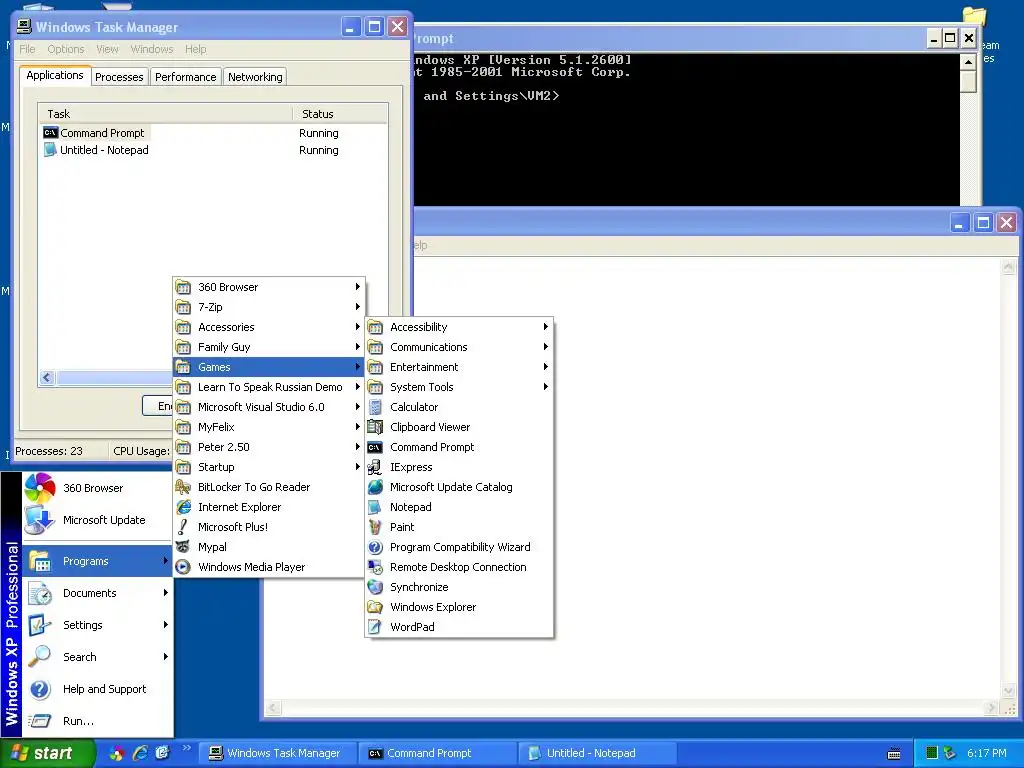Launch Internet Explorer from Programs menu
Screen dimensions: 1024x768
coord(268,507)
